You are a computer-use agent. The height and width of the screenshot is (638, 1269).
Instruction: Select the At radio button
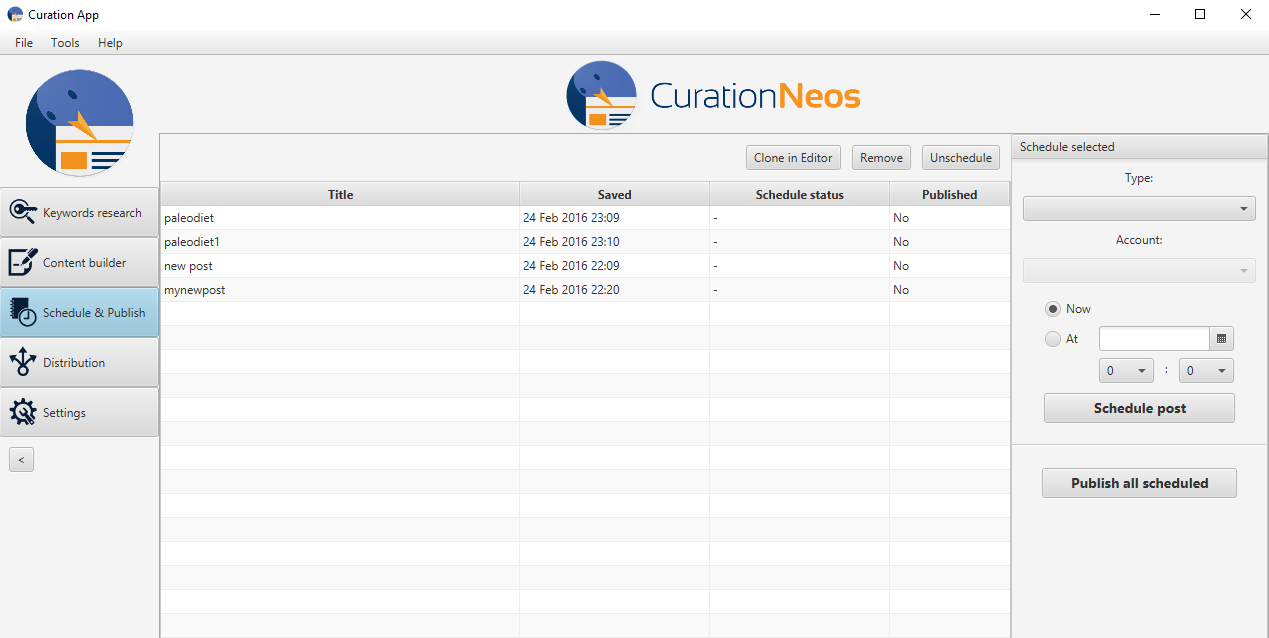pyautogui.click(x=1052, y=339)
